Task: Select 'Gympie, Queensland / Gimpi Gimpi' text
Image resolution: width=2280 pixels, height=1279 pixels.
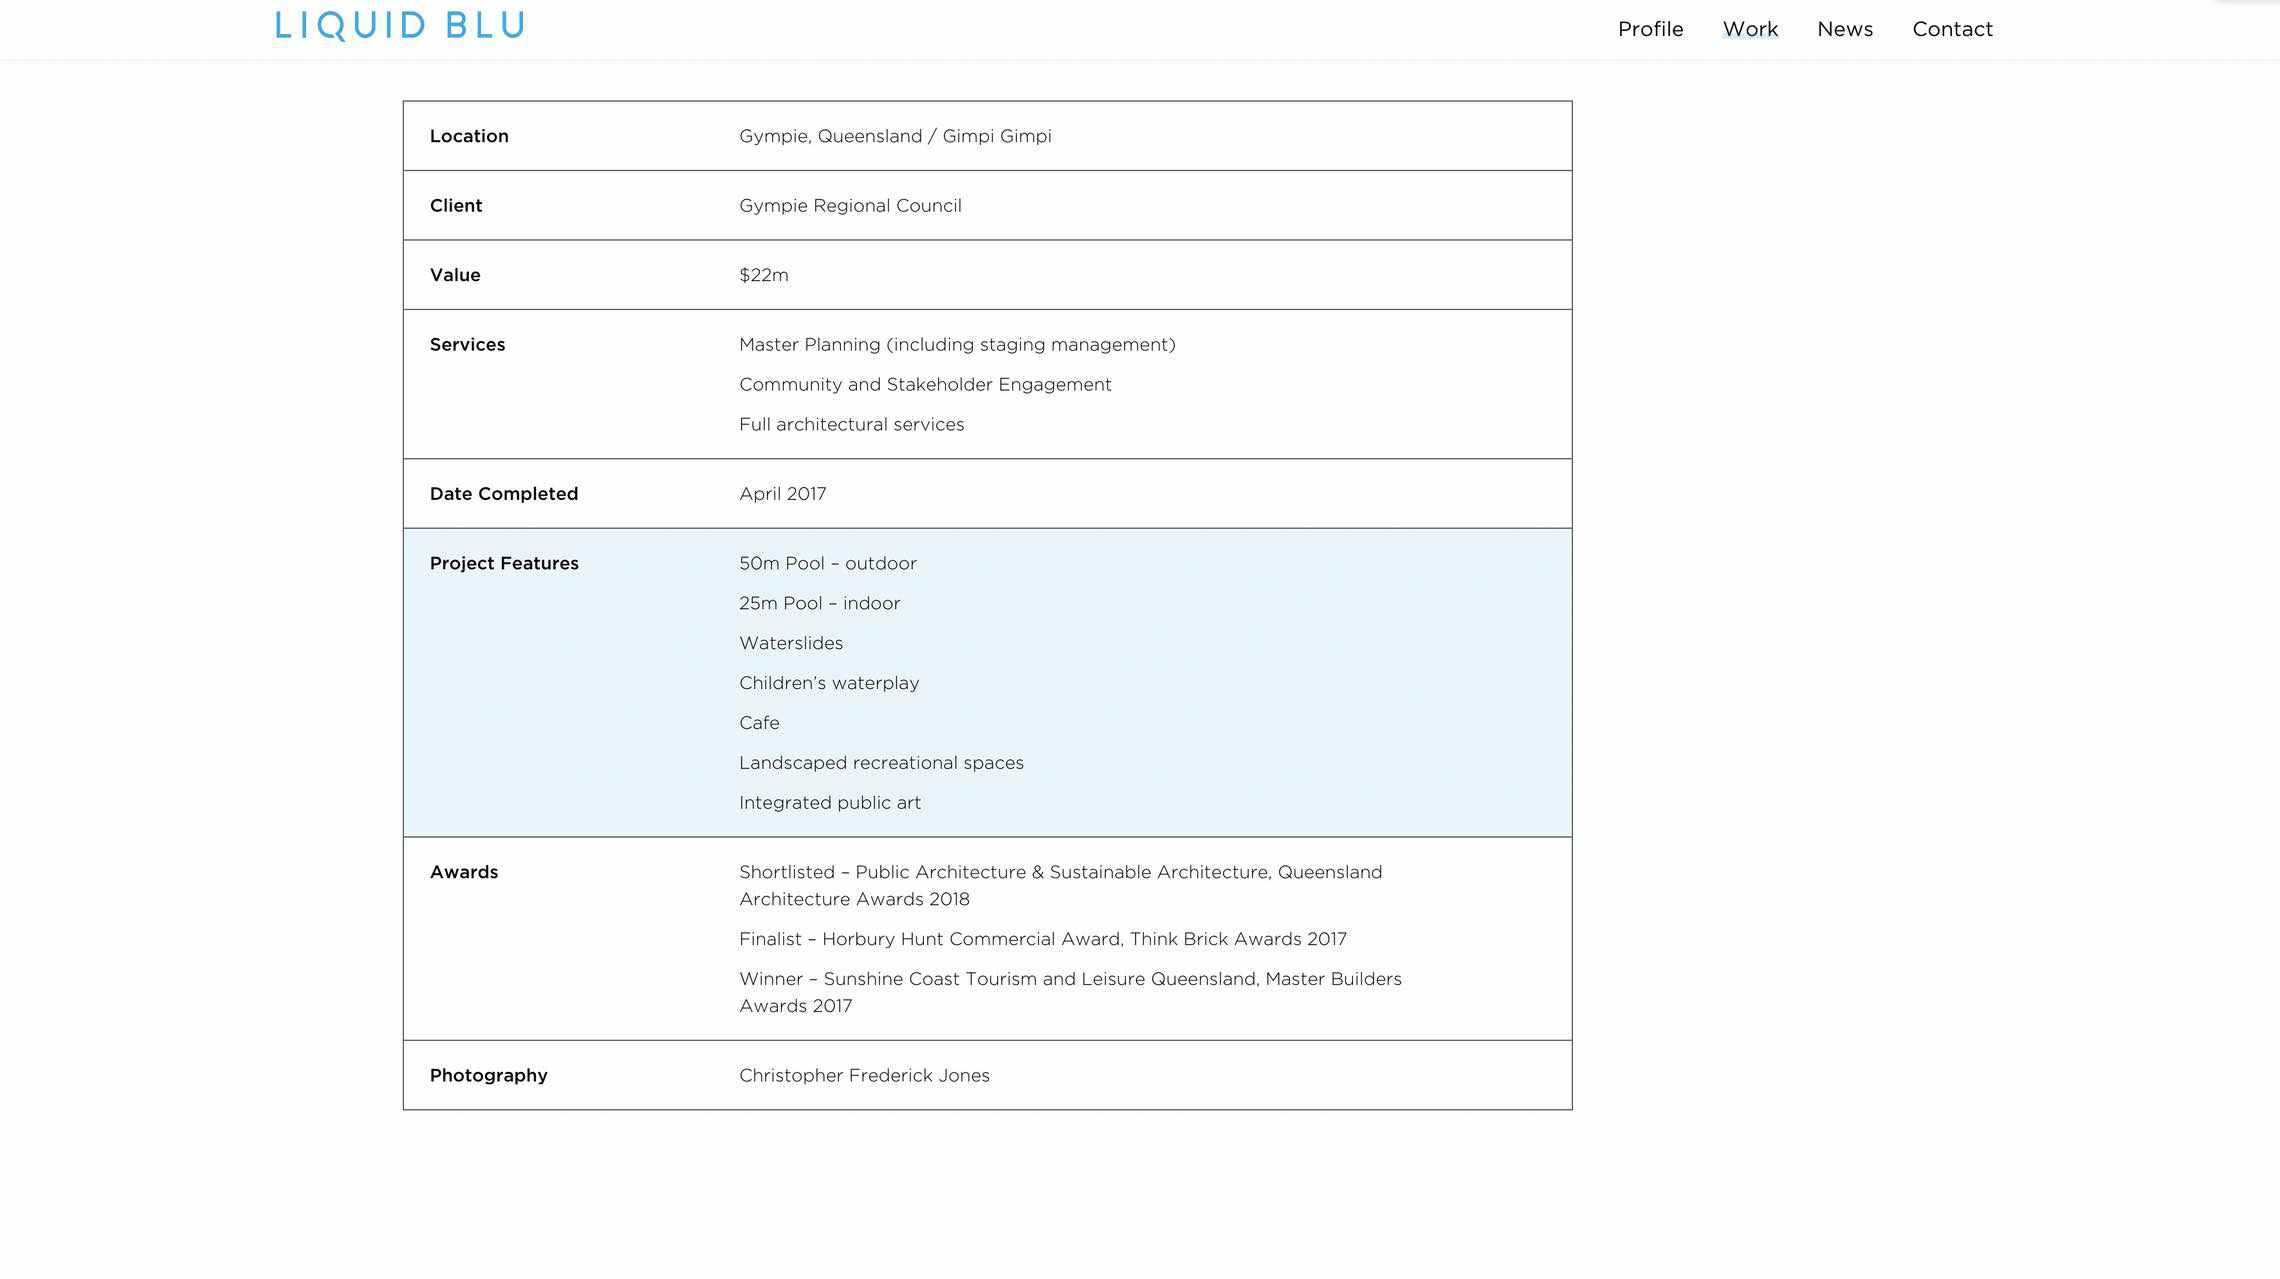Action: click(x=895, y=136)
